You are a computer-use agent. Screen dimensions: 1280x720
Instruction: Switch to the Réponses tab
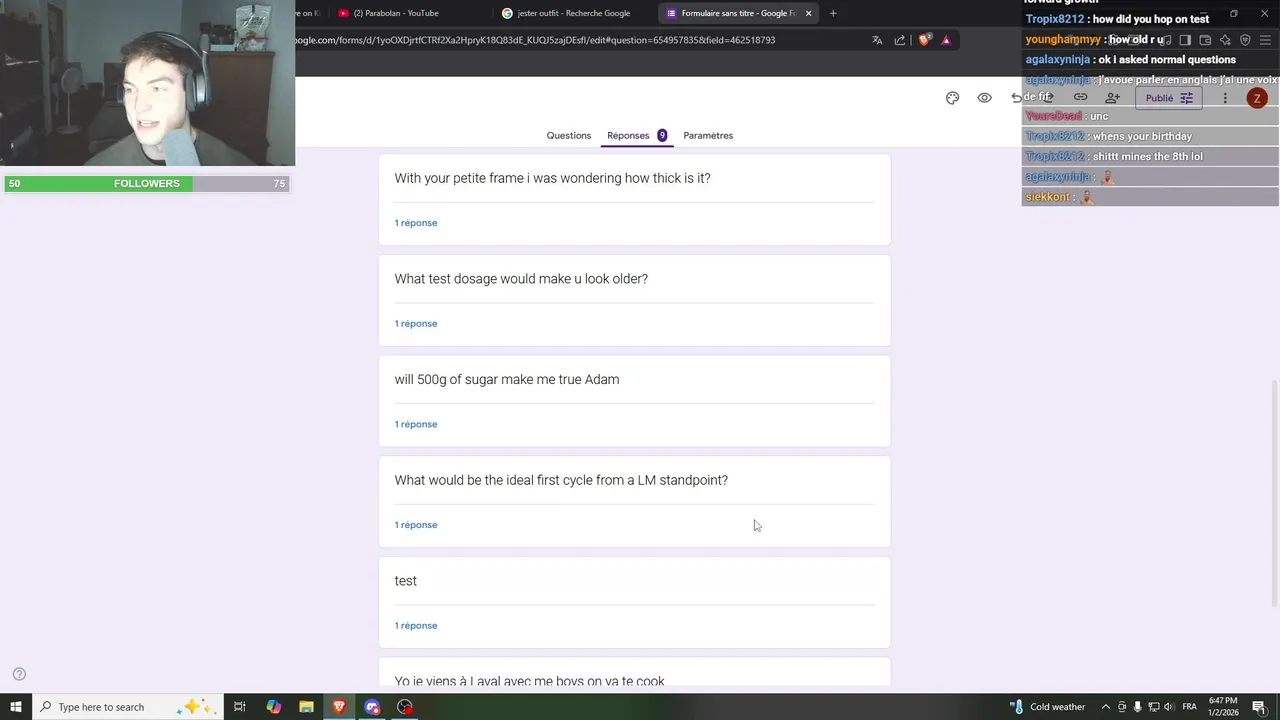(636, 135)
